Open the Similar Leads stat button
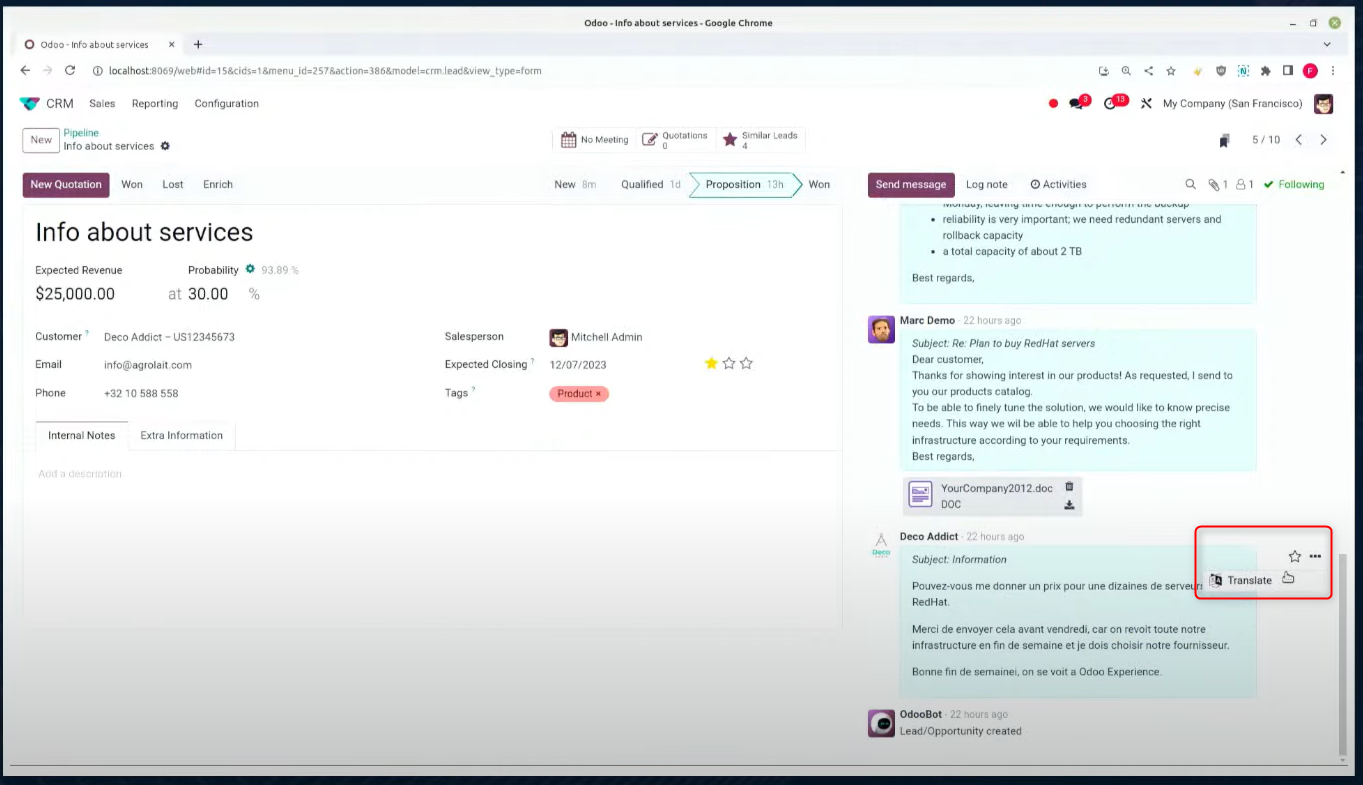 pyautogui.click(x=760, y=140)
